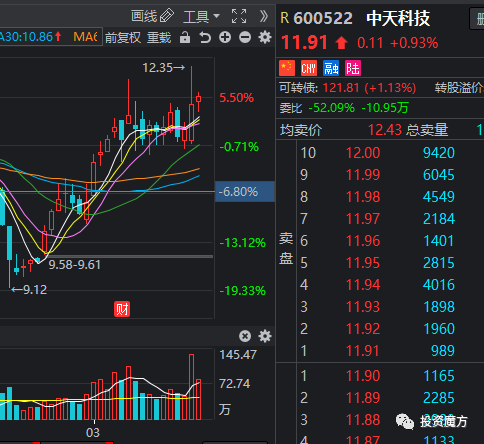This screenshot has height=444, width=484.
Task: Click the current price 11.91
Action: point(304,43)
